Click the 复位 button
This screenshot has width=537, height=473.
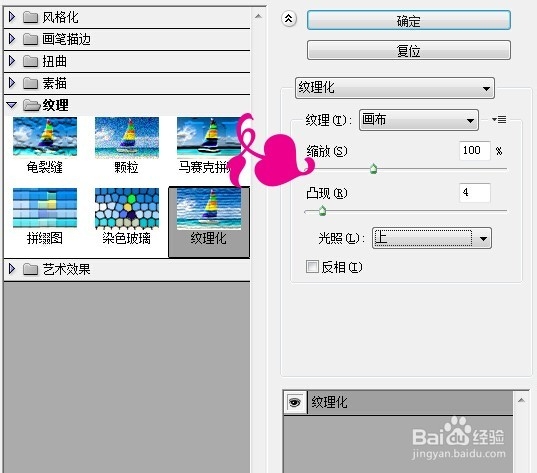(409, 50)
